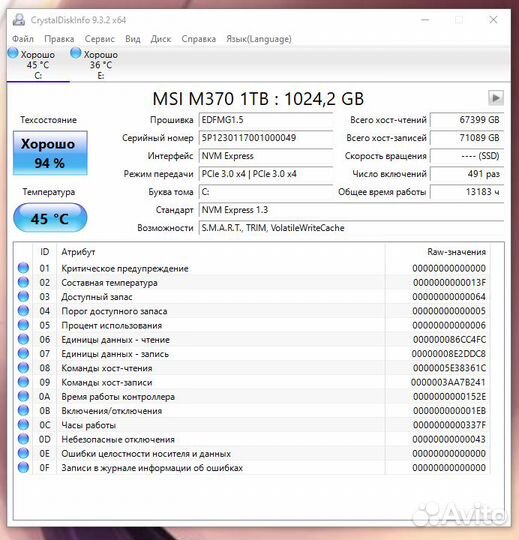Click status circle for Ошибки целостности носителя
Viewport: 519px width, 540px height.
pos(23,453)
